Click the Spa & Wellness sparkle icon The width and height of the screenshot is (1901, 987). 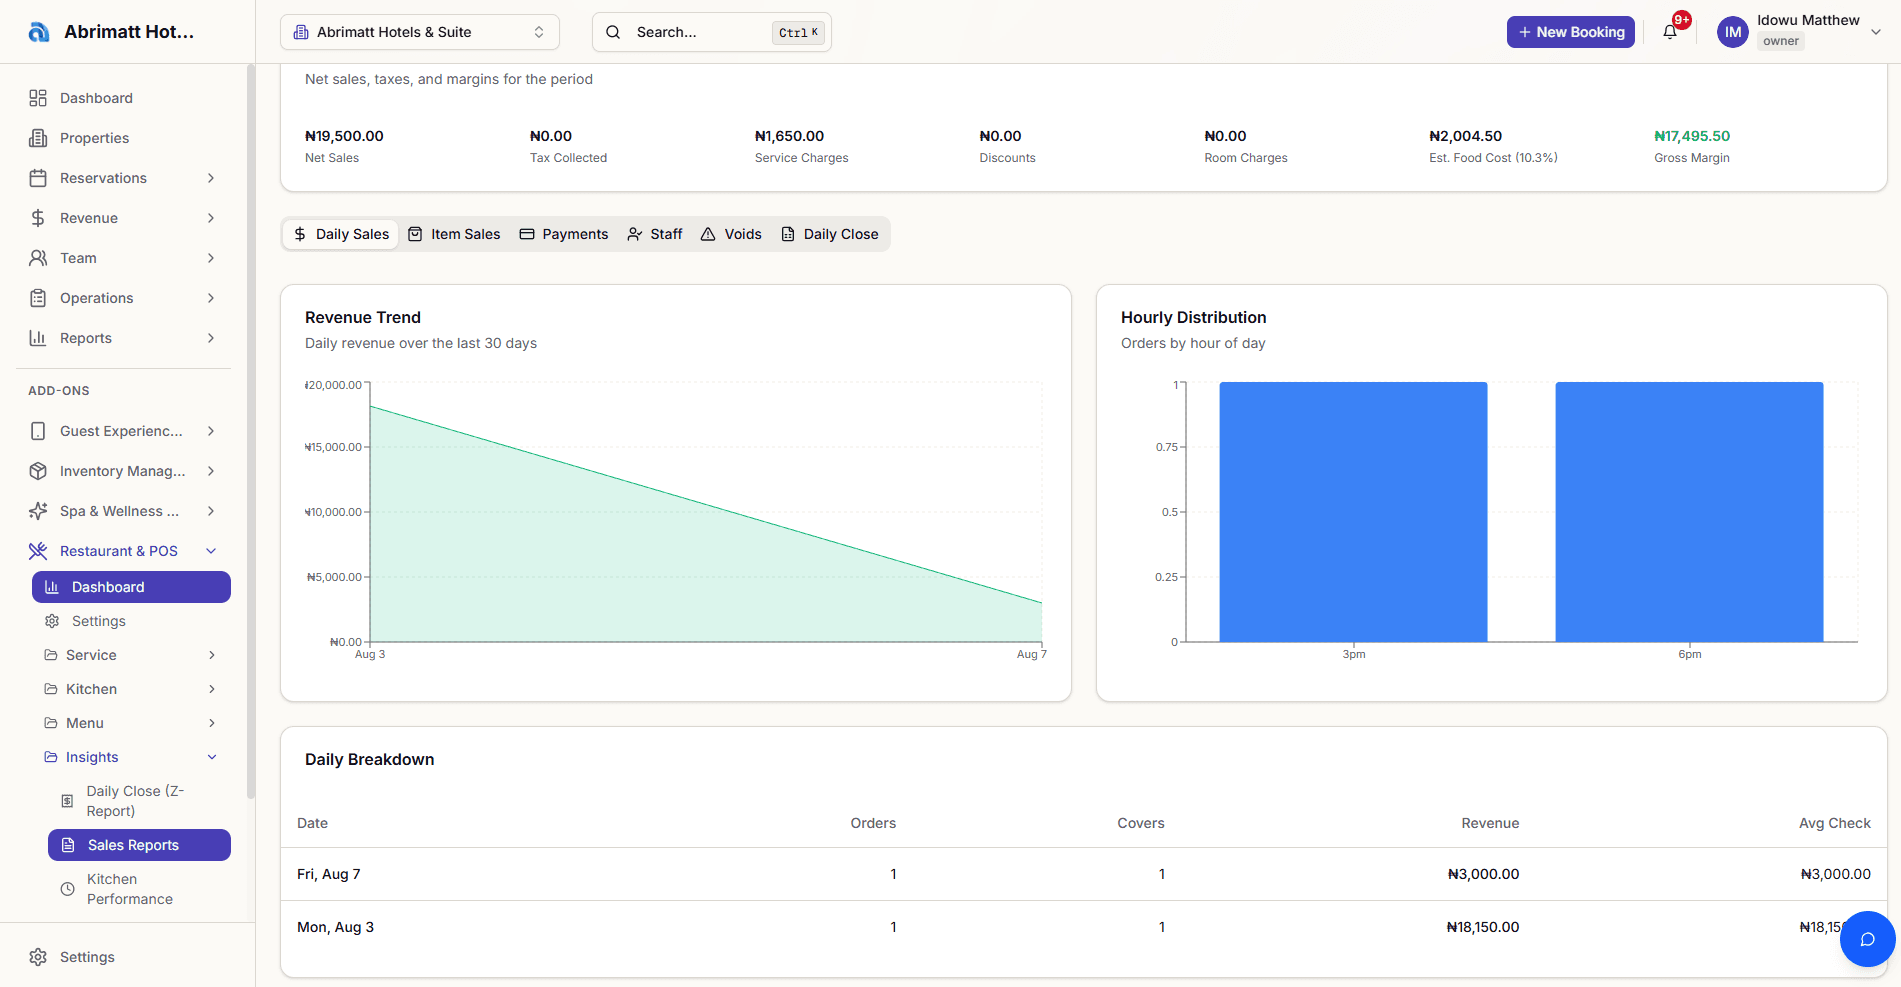point(38,511)
